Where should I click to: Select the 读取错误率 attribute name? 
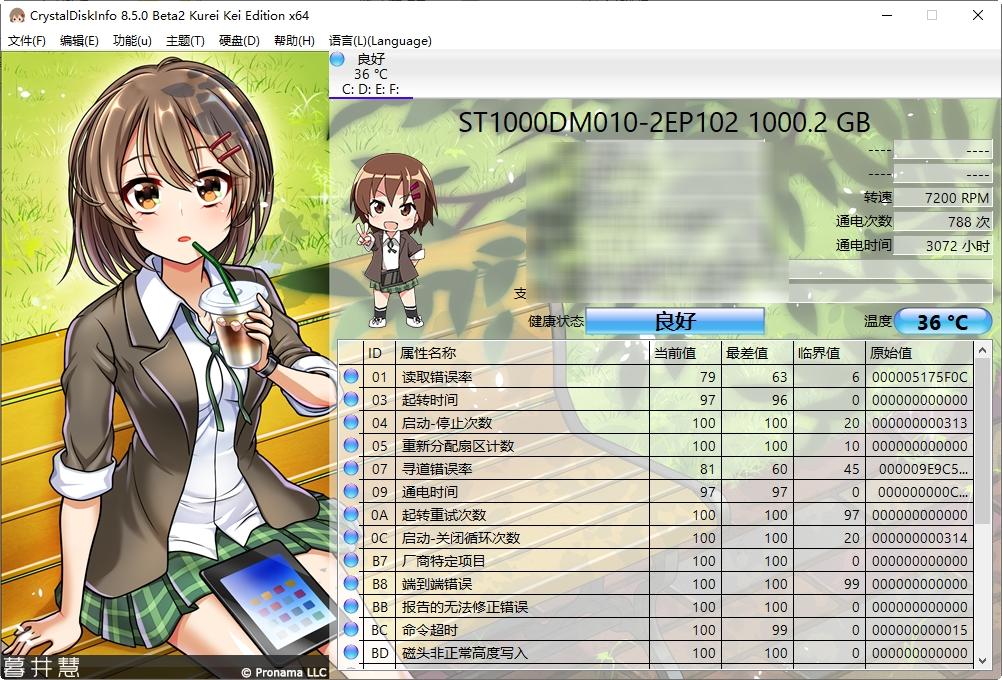pos(437,377)
